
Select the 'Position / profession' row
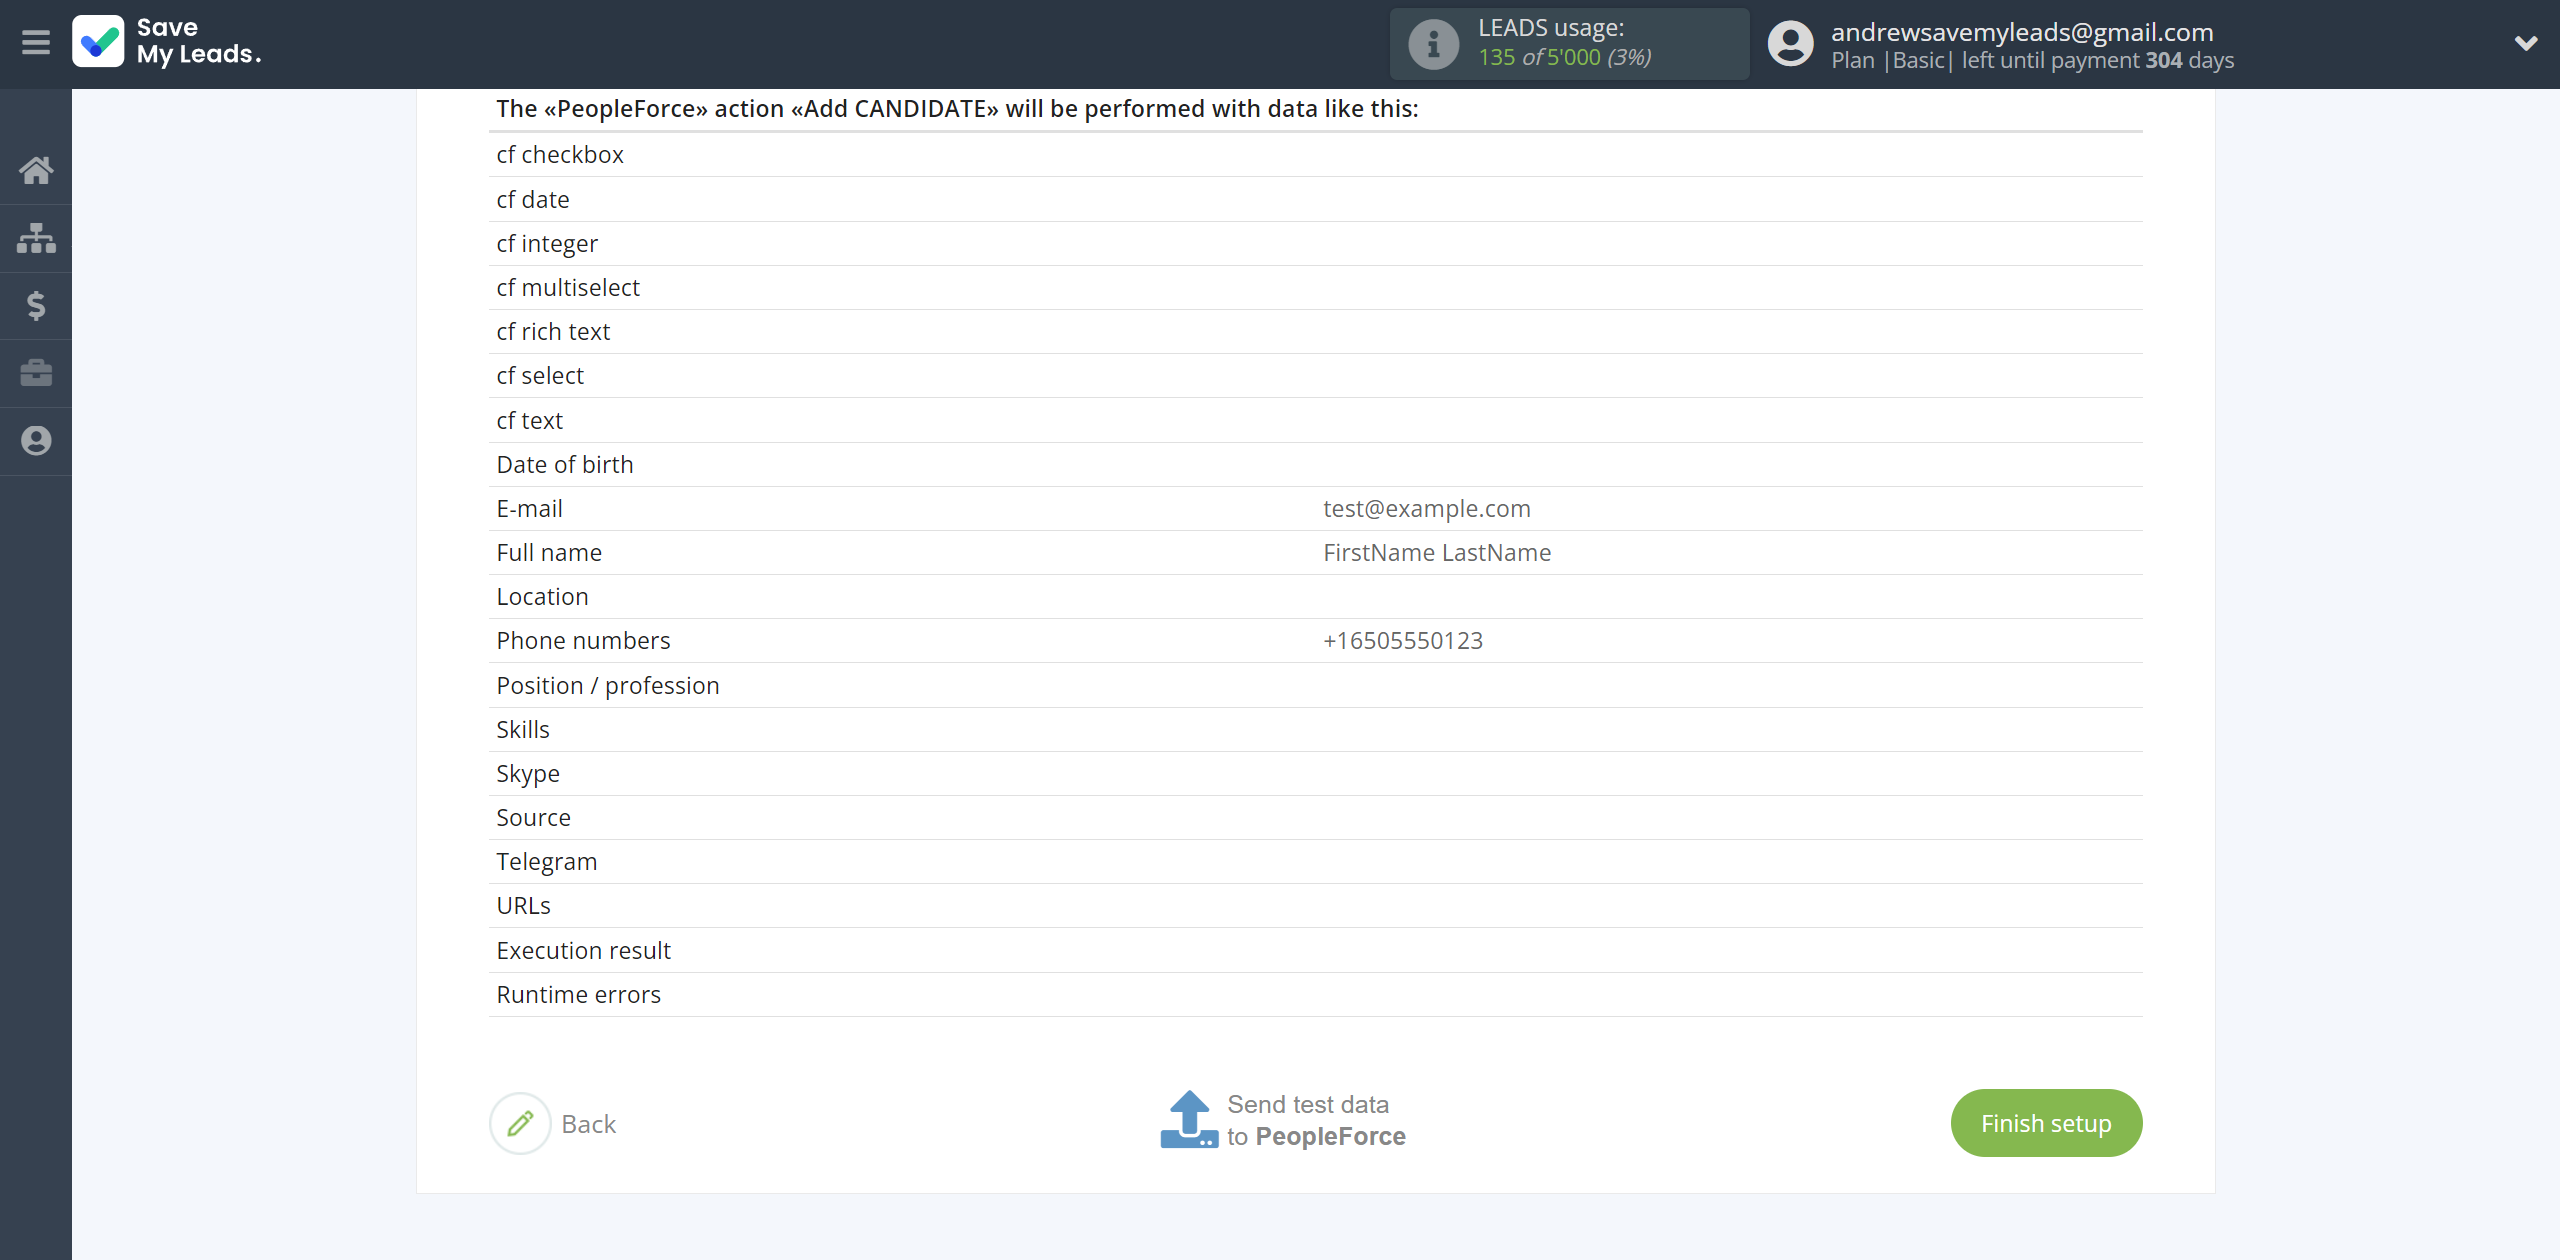coord(1315,685)
